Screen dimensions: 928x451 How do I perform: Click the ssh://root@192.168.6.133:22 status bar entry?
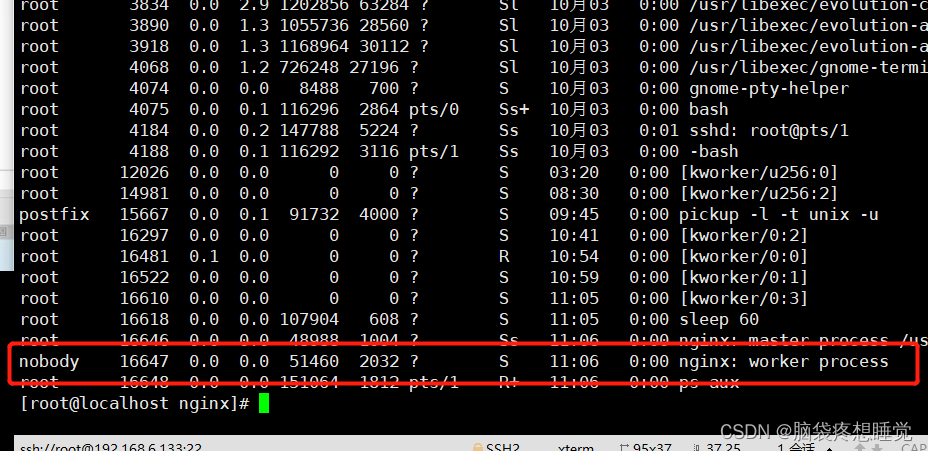[x=111, y=447]
